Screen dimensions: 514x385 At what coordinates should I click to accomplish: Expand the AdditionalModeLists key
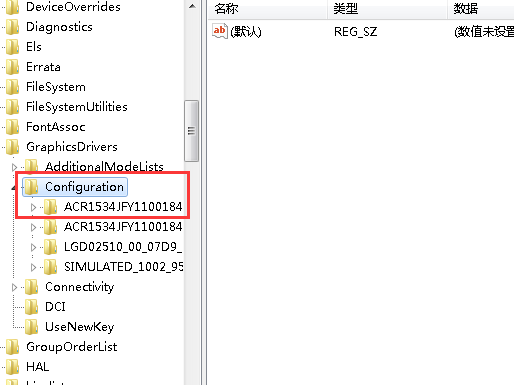(x=14, y=167)
